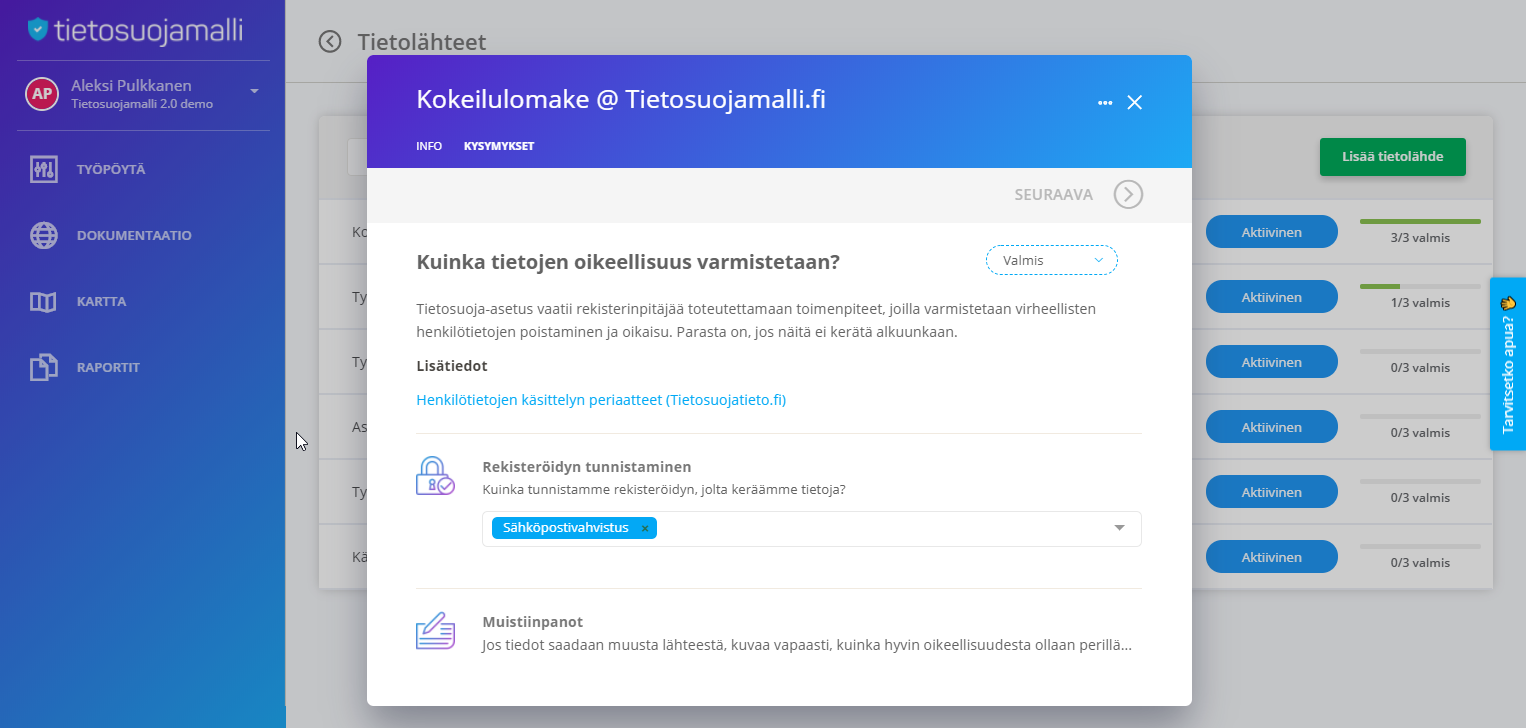
Task: Click the 1/3 valmis progress bar
Action: 1420,286
